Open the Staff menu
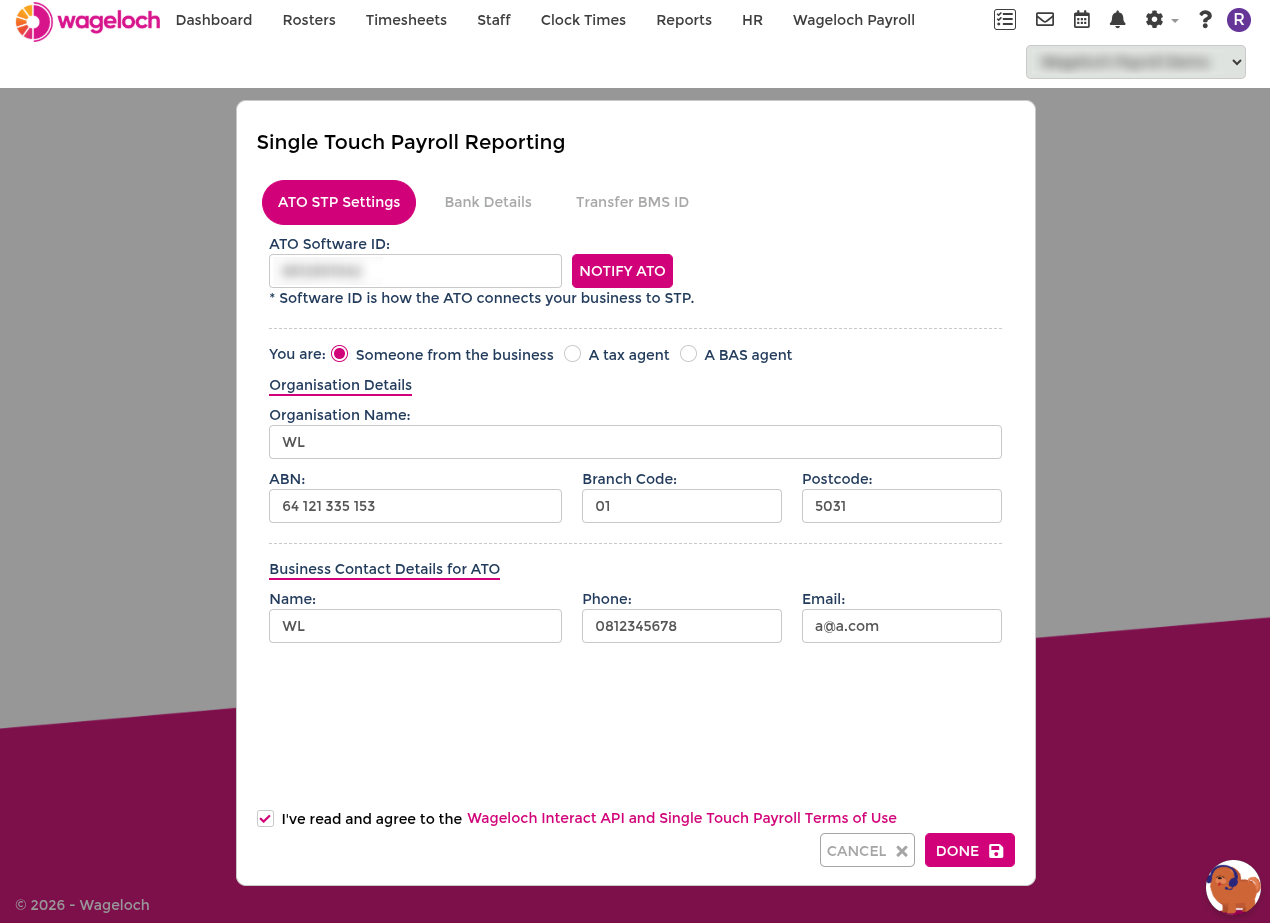This screenshot has width=1270, height=923. [x=494, y=20]
